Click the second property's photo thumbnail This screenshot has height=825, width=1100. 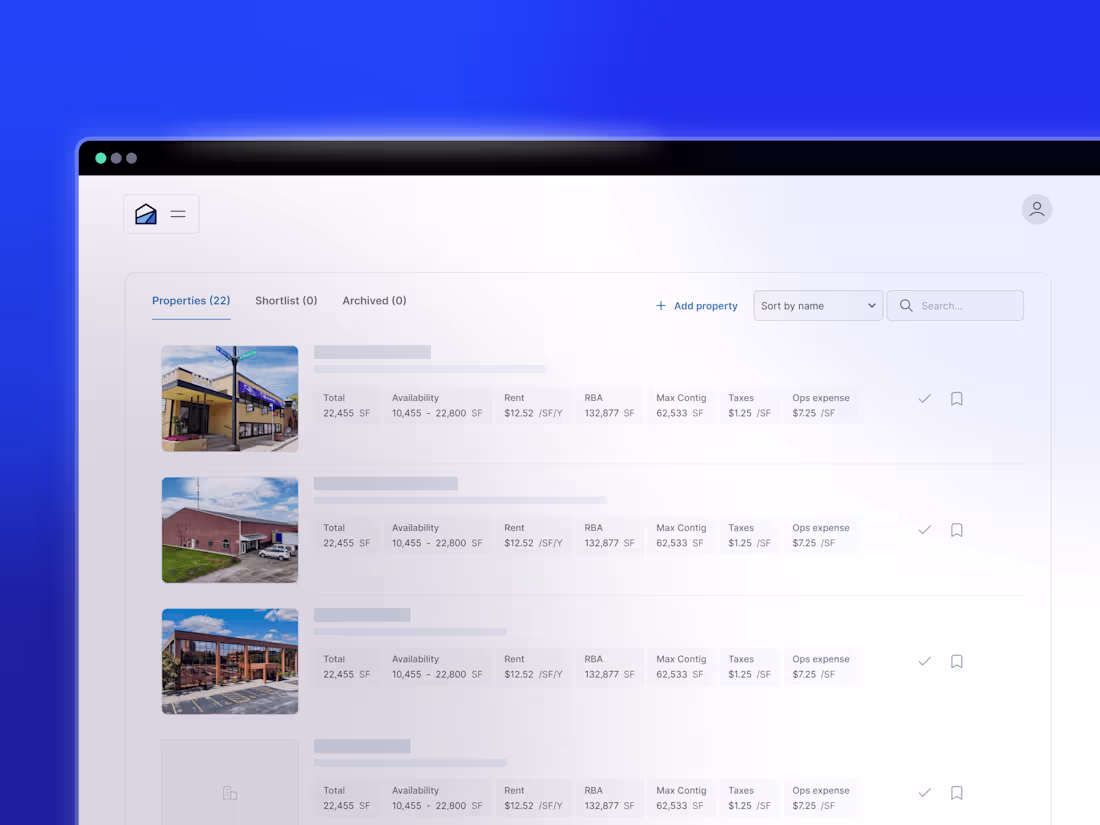pyautogui.click(x=230, y=530)
